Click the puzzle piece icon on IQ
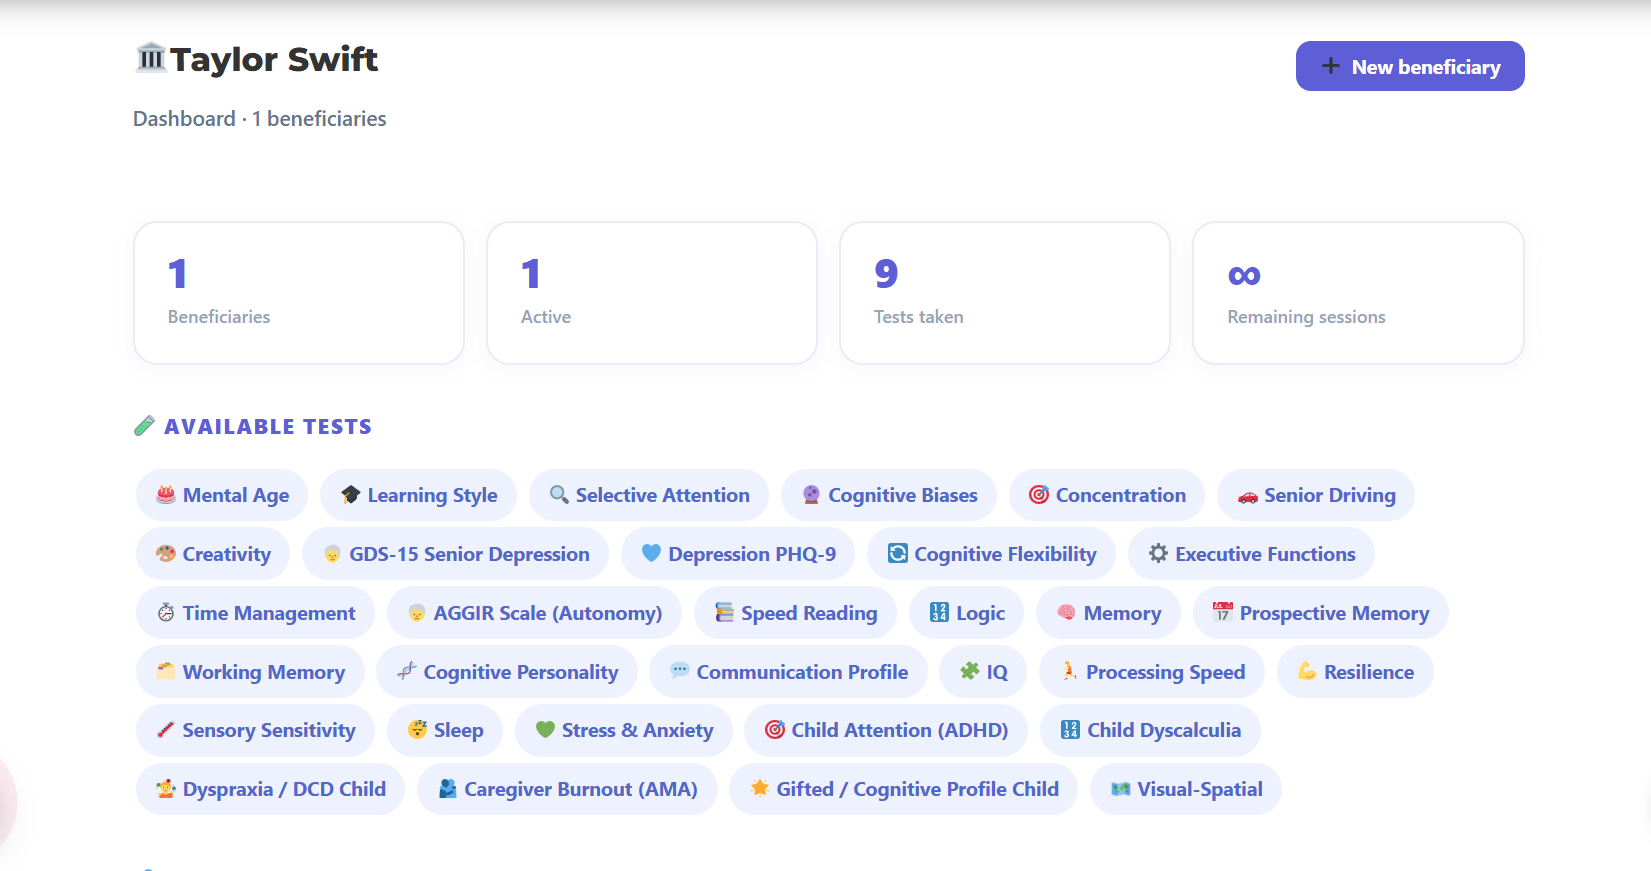 969,671
